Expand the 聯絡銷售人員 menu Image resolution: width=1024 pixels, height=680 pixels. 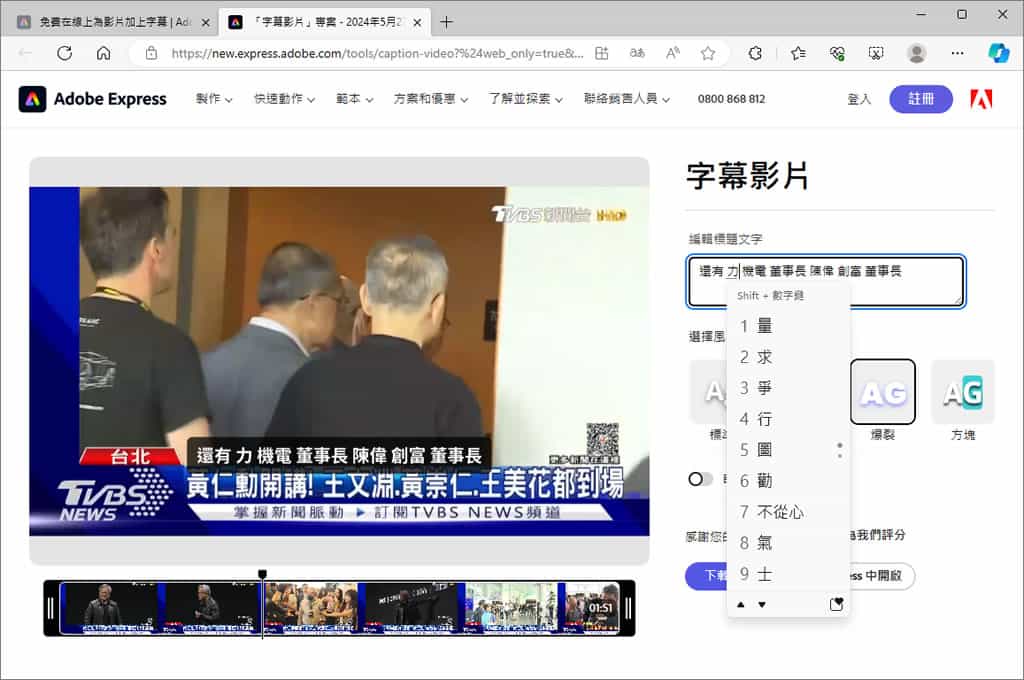pos(626,99)
